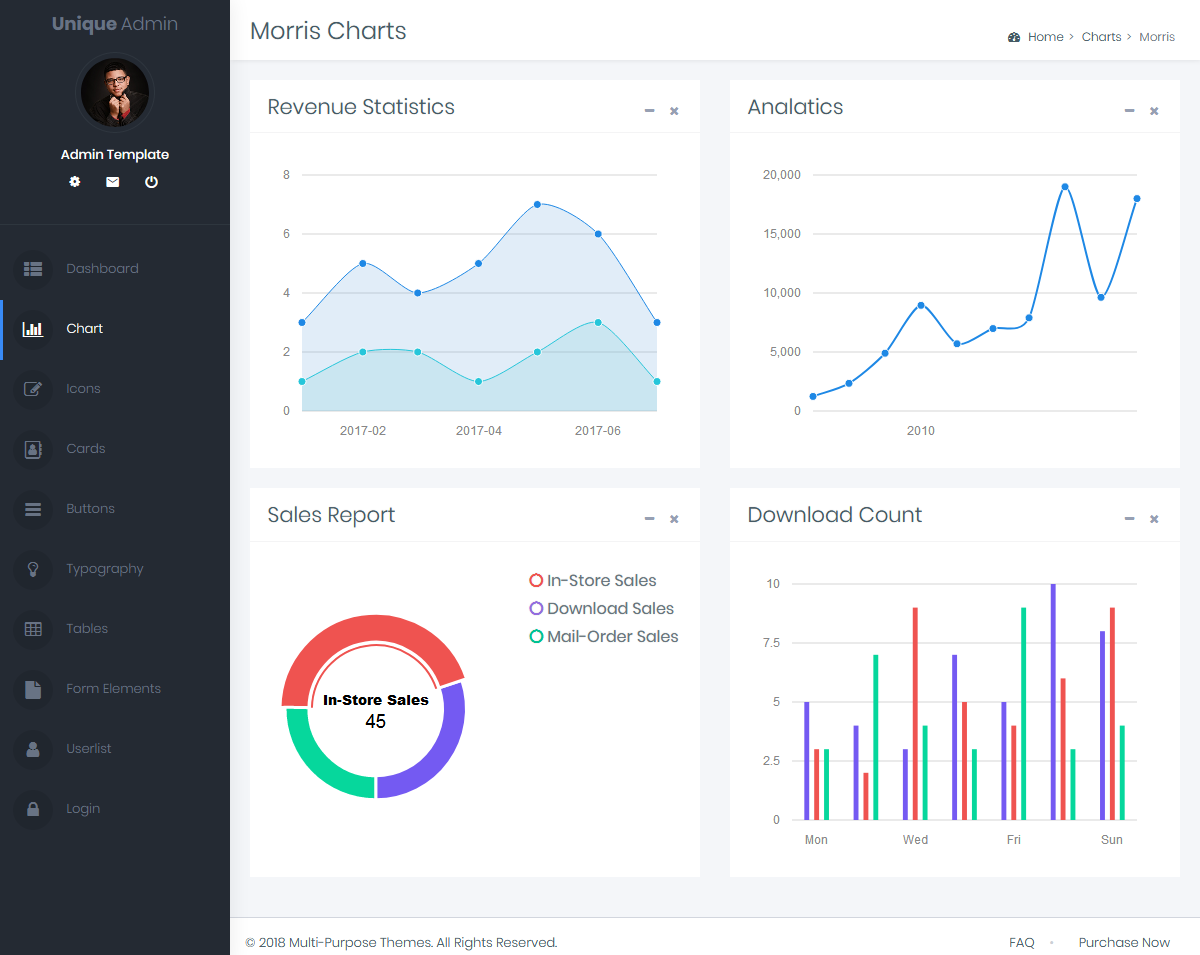This screenshot has width=1200, height=955.
Task: Open the Chart section via its bar-chart icon
Action: click(33, 328)
